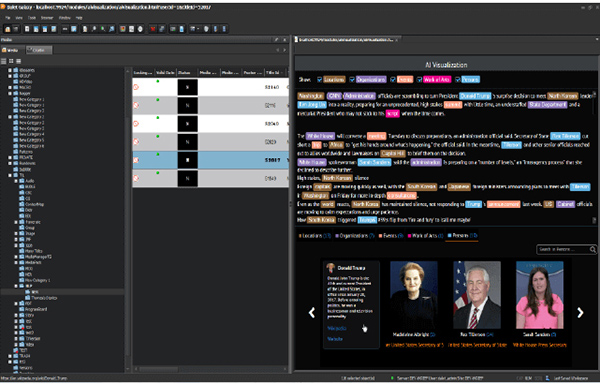600x384 pixels.
Task: Expand the TRASH folder node
Action: (10, 356)
